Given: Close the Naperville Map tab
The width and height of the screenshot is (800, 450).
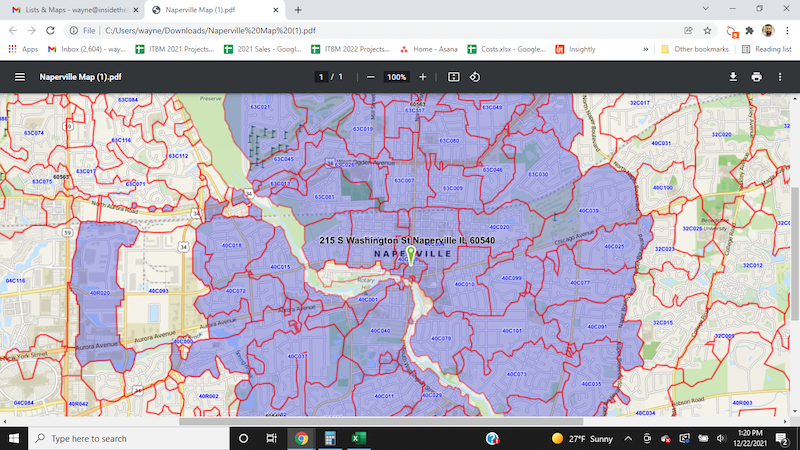Looking at the screenshot, I should [276, 10].
